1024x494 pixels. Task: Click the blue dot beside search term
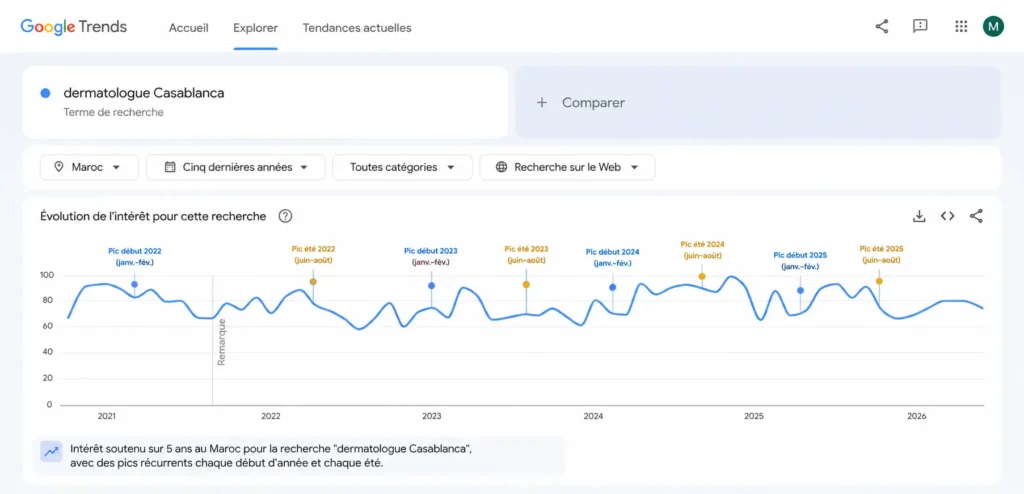coord(45,93)
